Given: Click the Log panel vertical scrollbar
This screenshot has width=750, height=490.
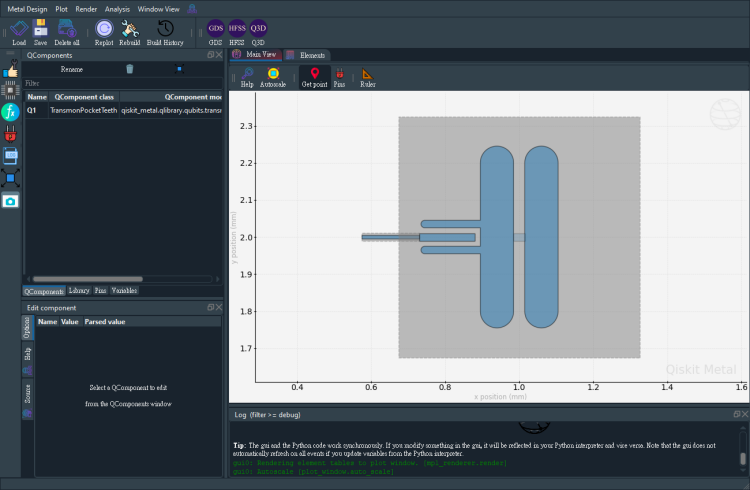Looking at the screenshot, I should [x=743, y=458].
